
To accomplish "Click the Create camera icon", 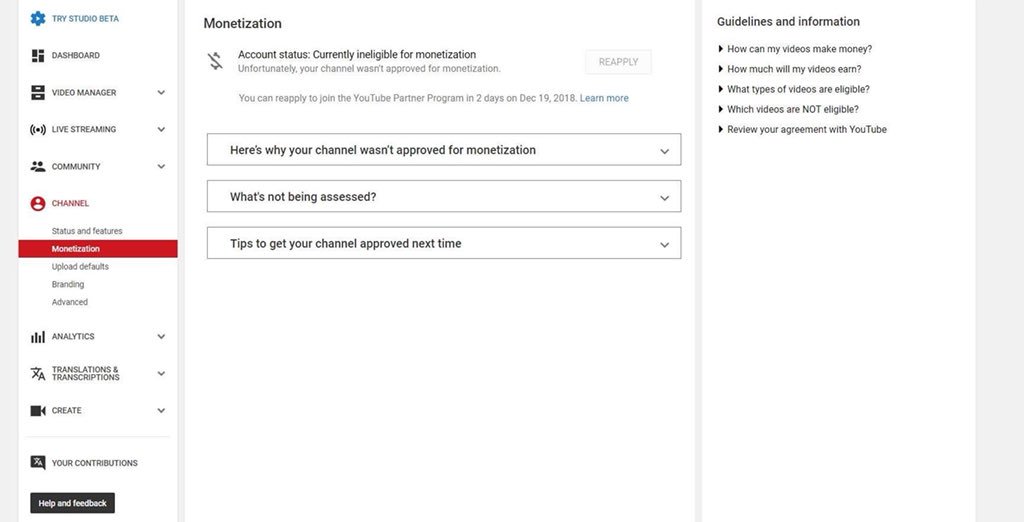I will pos(38,411).
